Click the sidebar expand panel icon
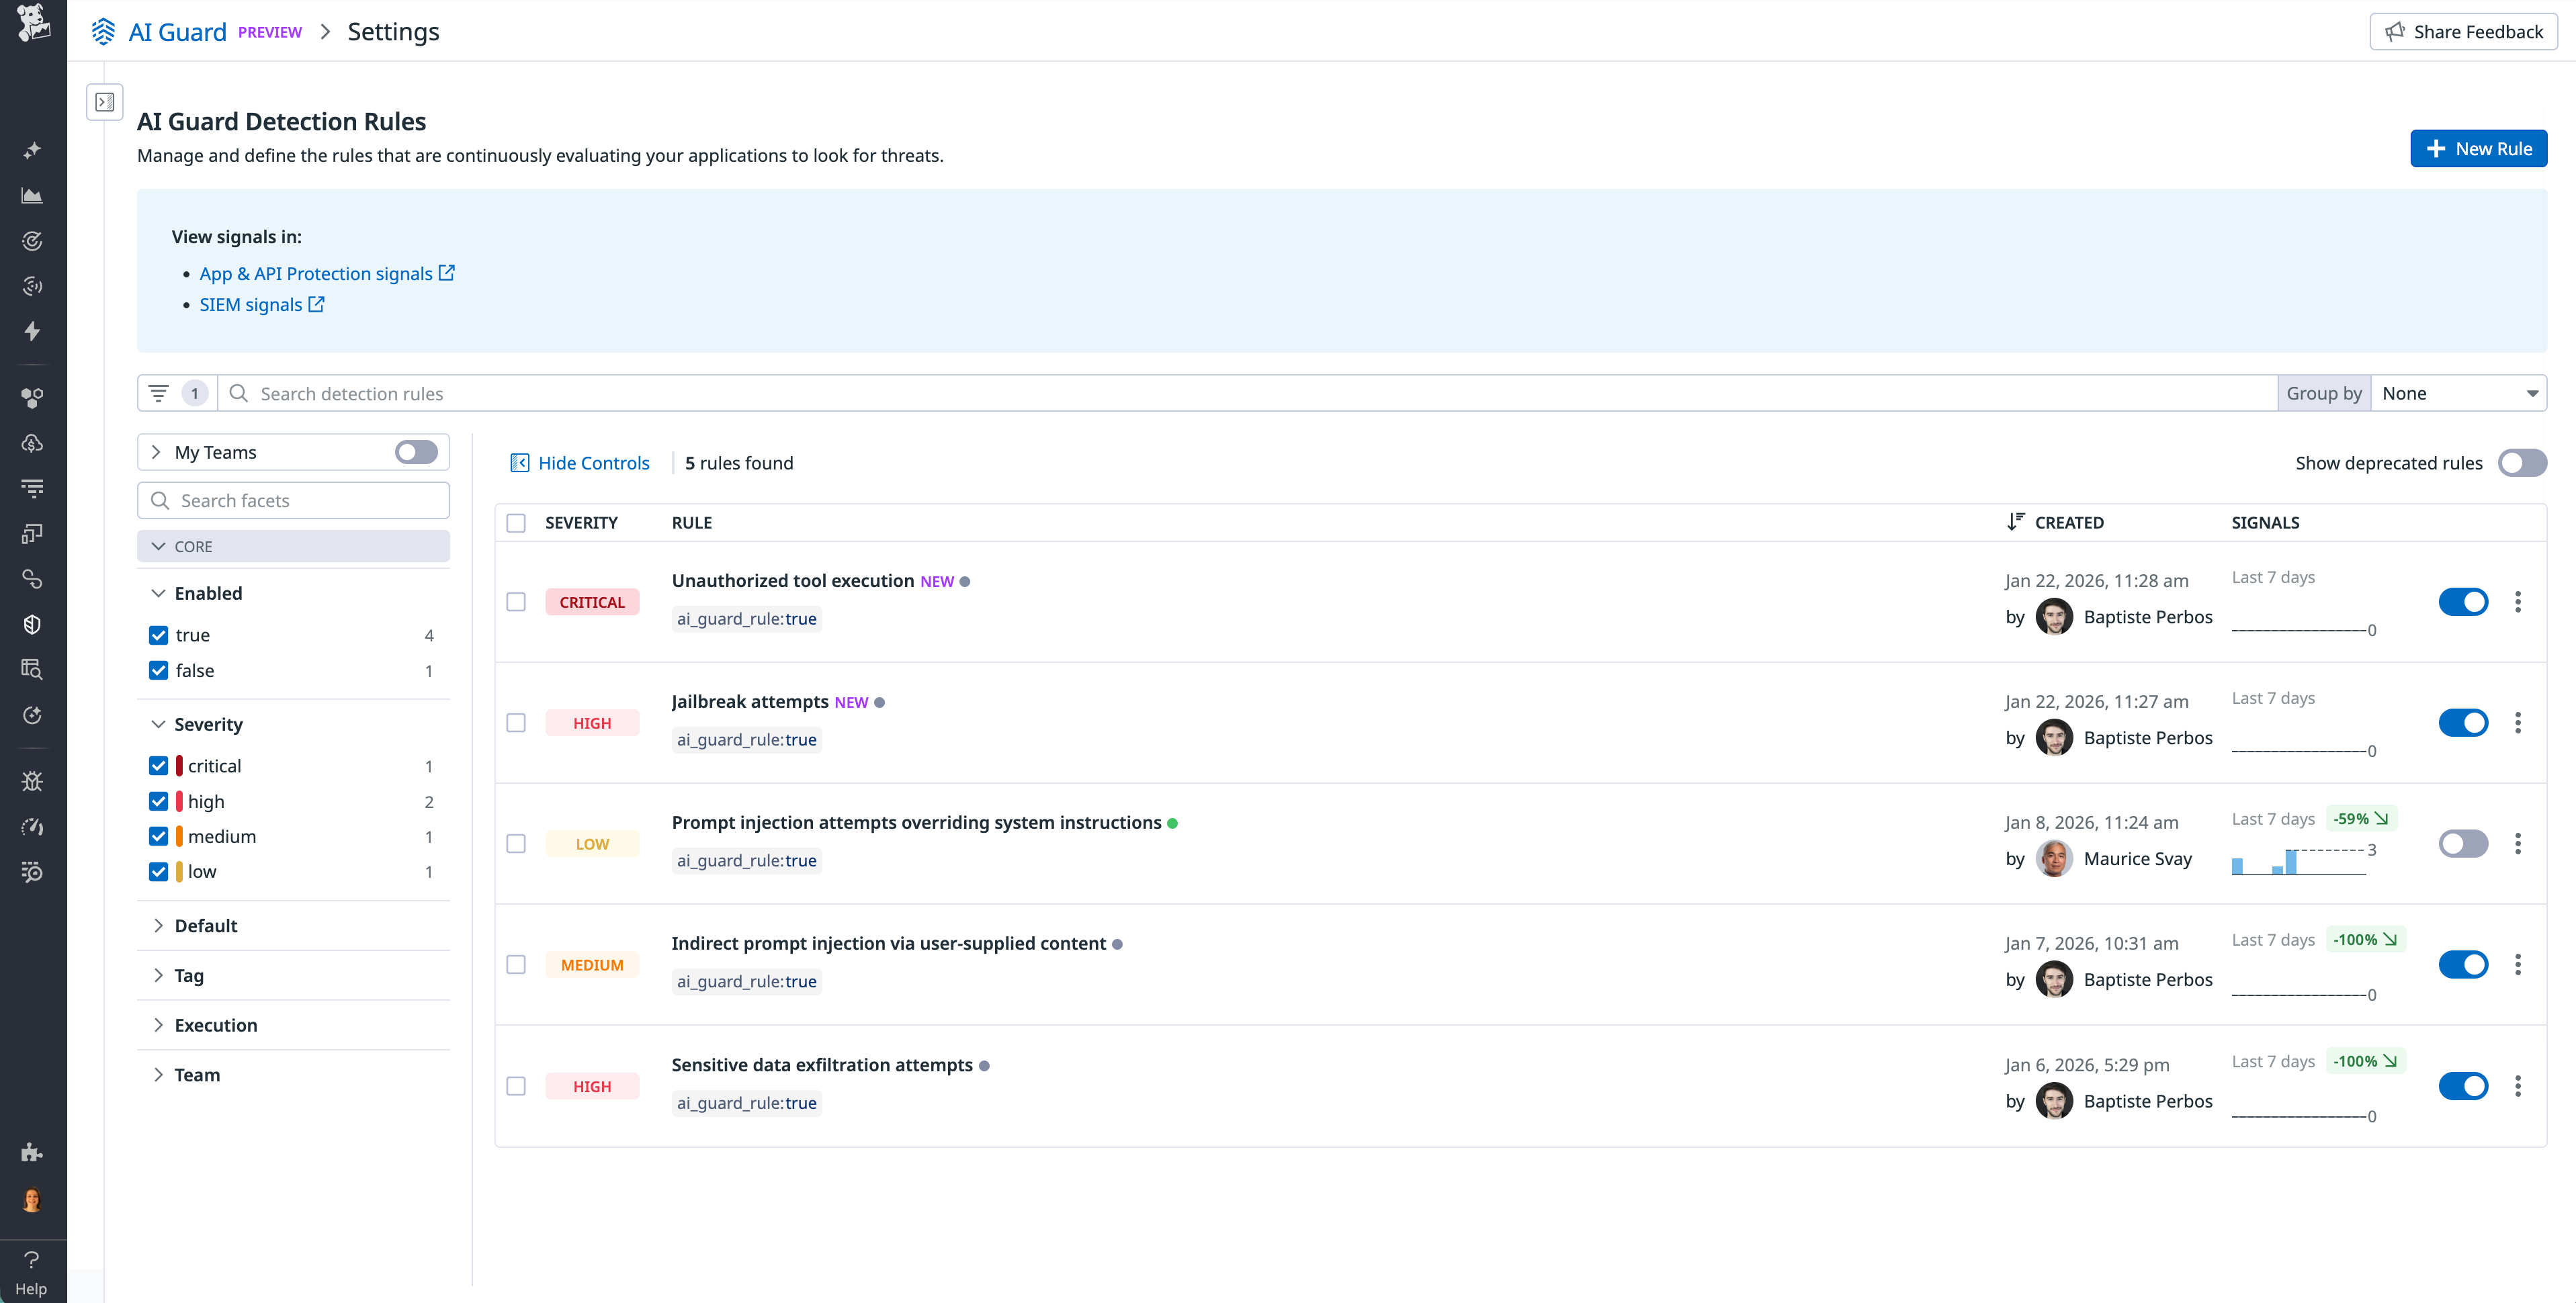Image resolution: width=2576 pixels, height=1303 pixels. coord(105,102)
